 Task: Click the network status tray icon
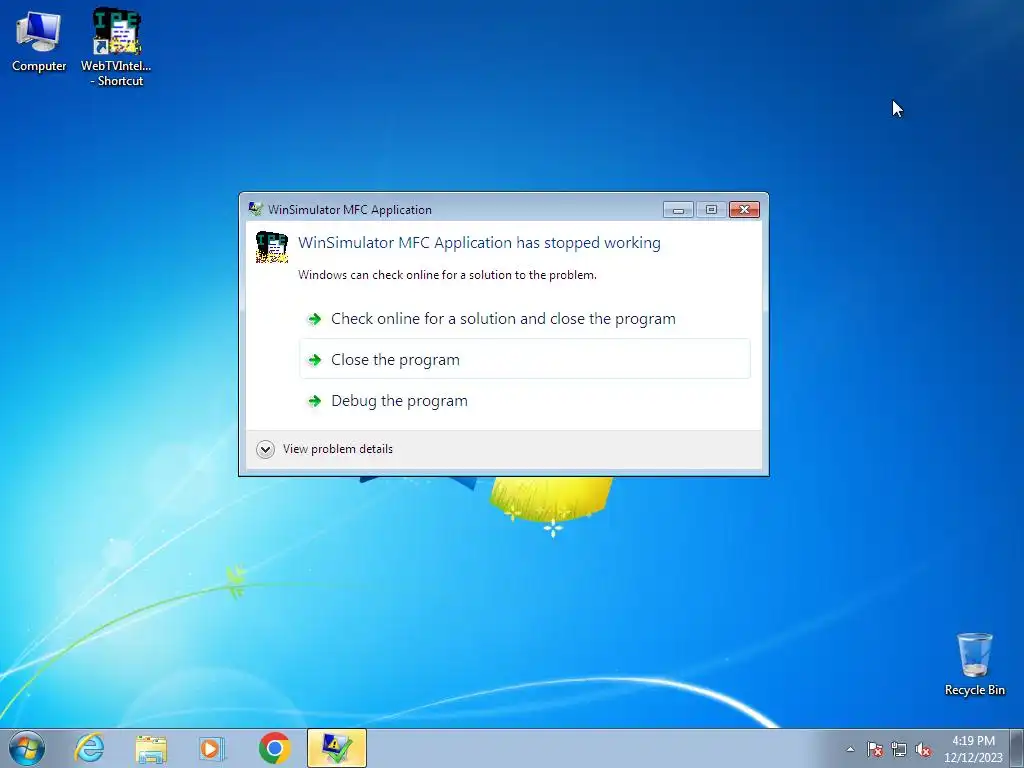899,749
